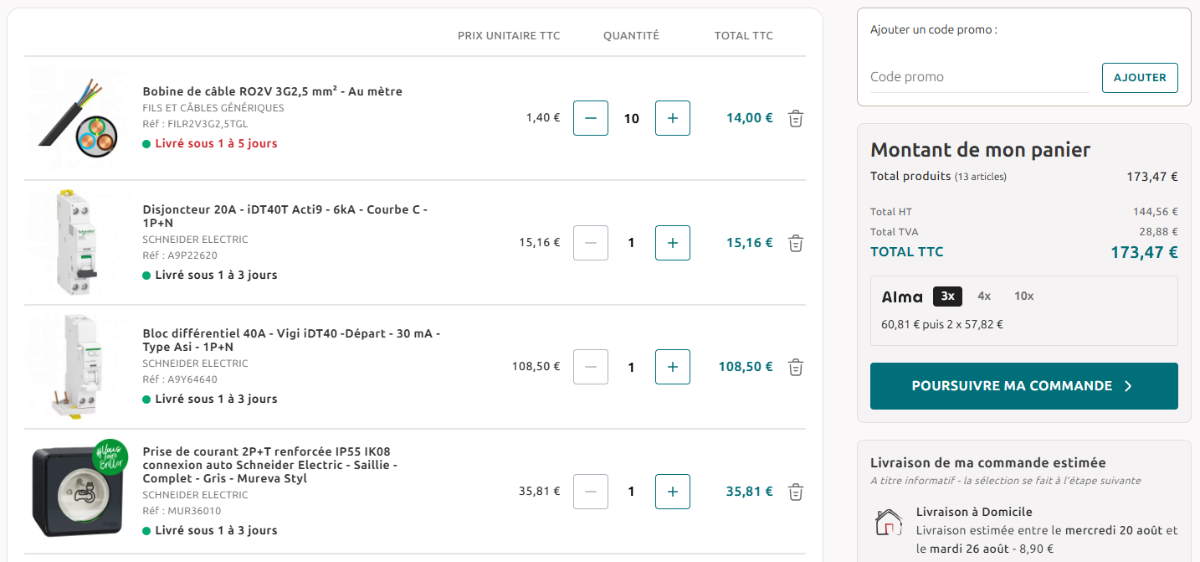Click the Livraison à Domicile house icon
This screenshot has height=562, width=1200.
click(x=889, y=522)
